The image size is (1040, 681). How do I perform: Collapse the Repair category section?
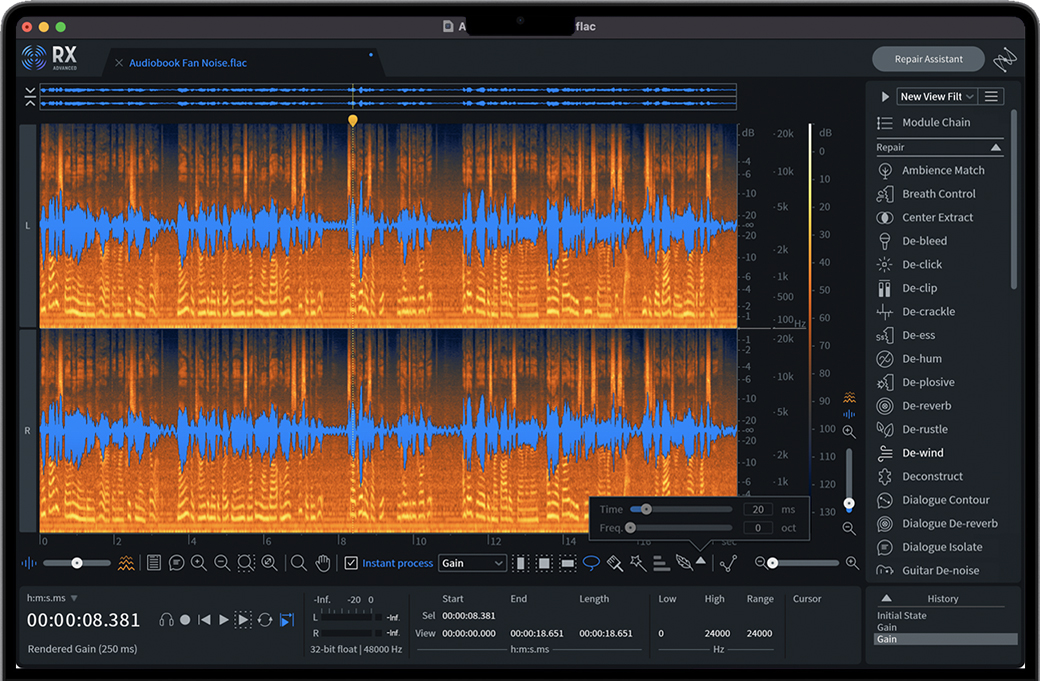996,147
